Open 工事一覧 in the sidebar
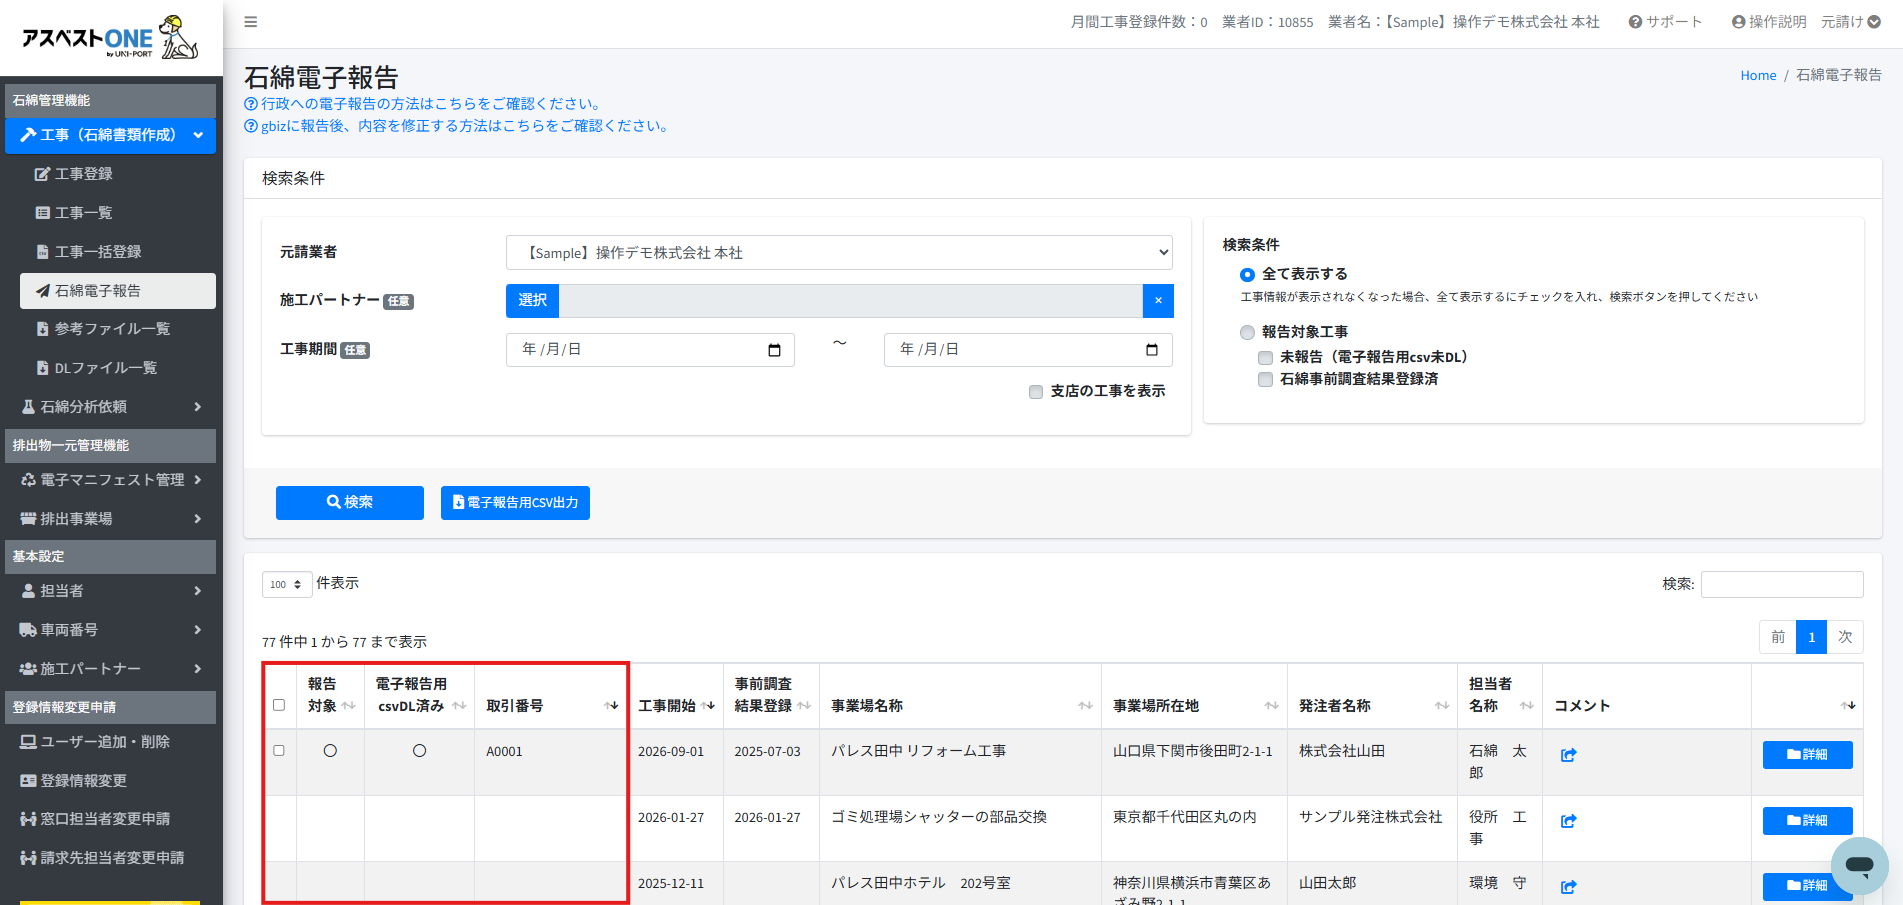Viewport: 1903px width, 905px height. click(x=83, y=213)
